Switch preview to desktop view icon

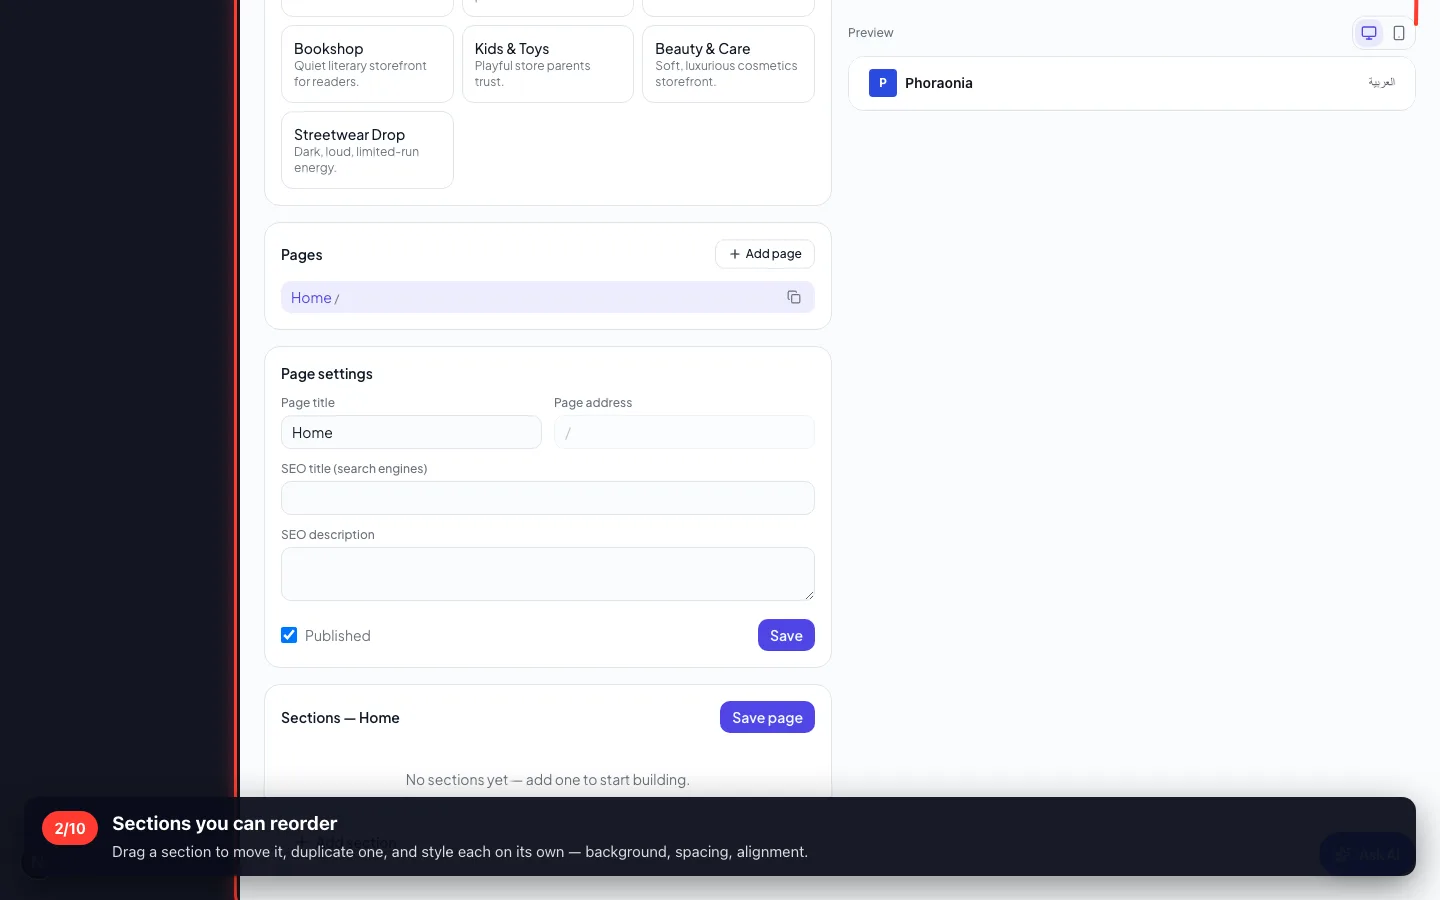pyautogui.click(x=1369, y=33)
